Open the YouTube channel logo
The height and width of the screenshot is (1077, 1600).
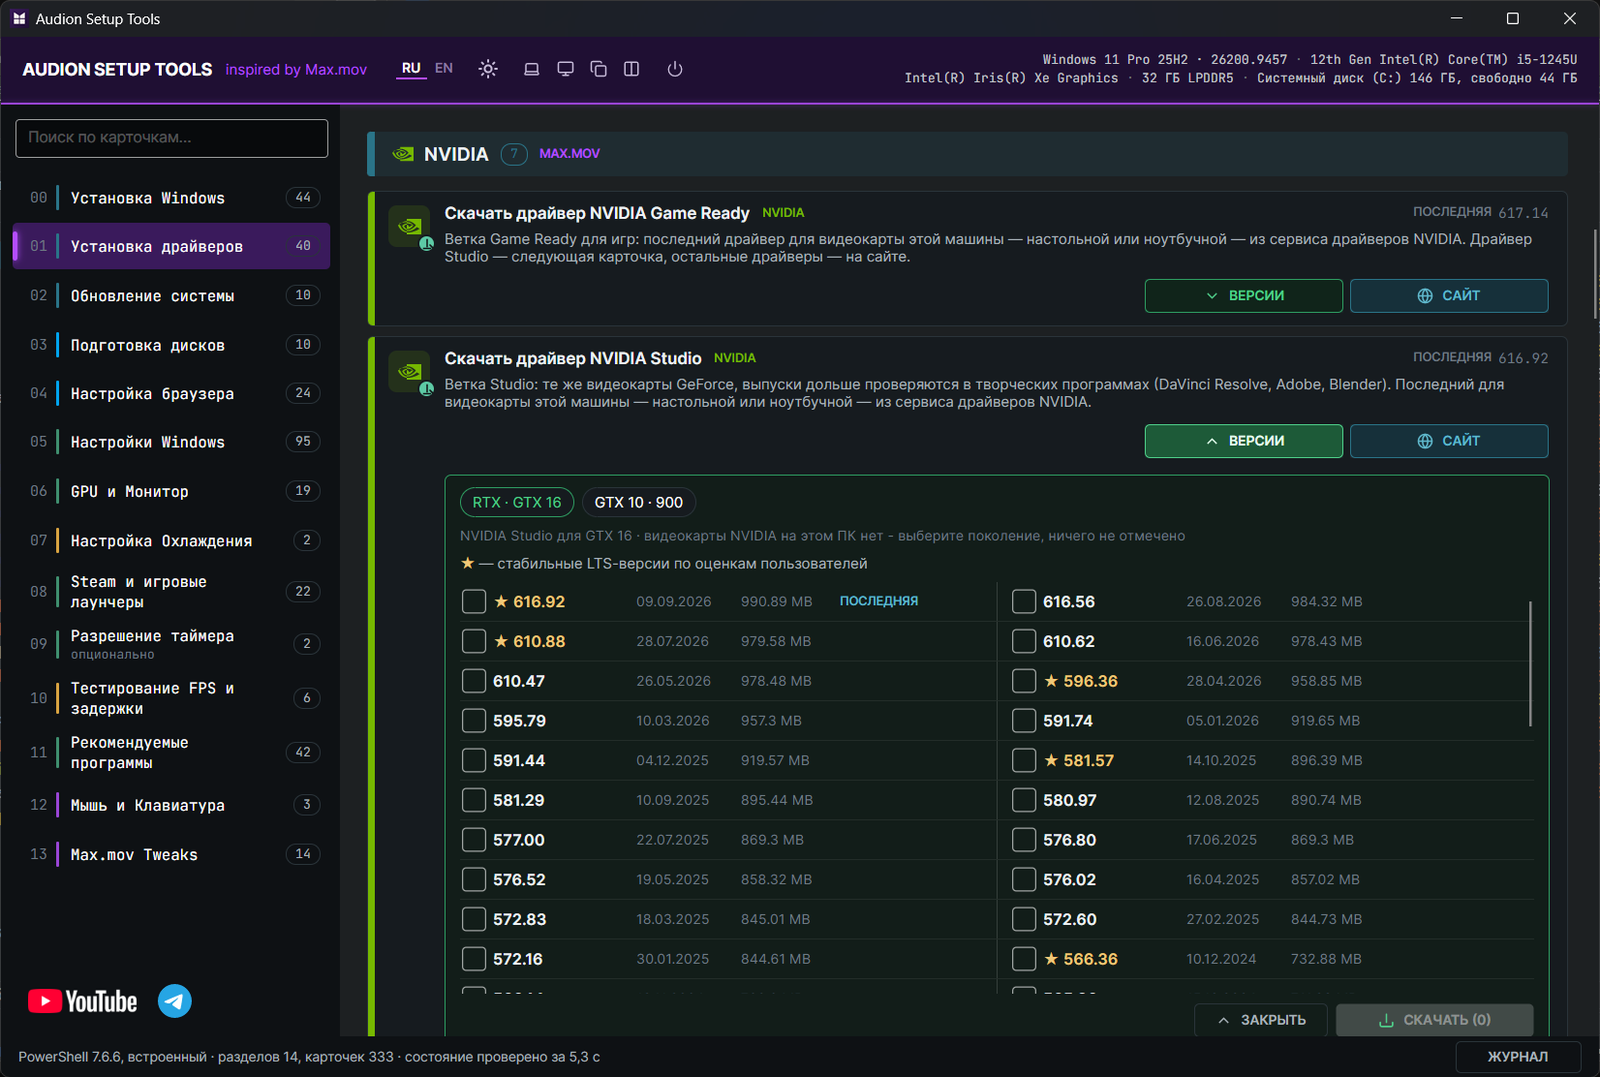(83, 1001)
